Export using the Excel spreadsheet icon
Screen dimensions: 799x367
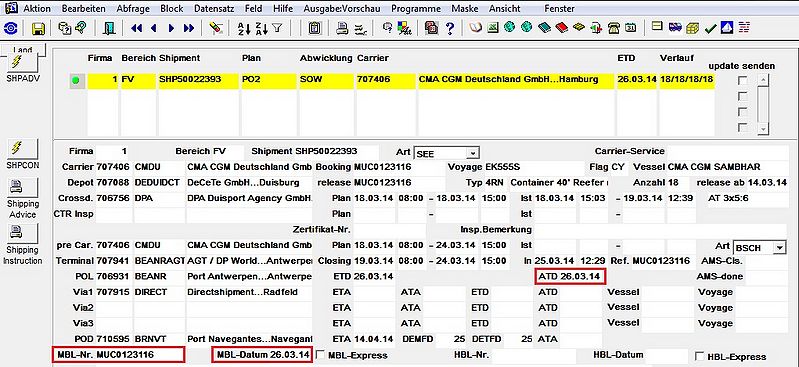pyautogui.click(x=492, y=28)
